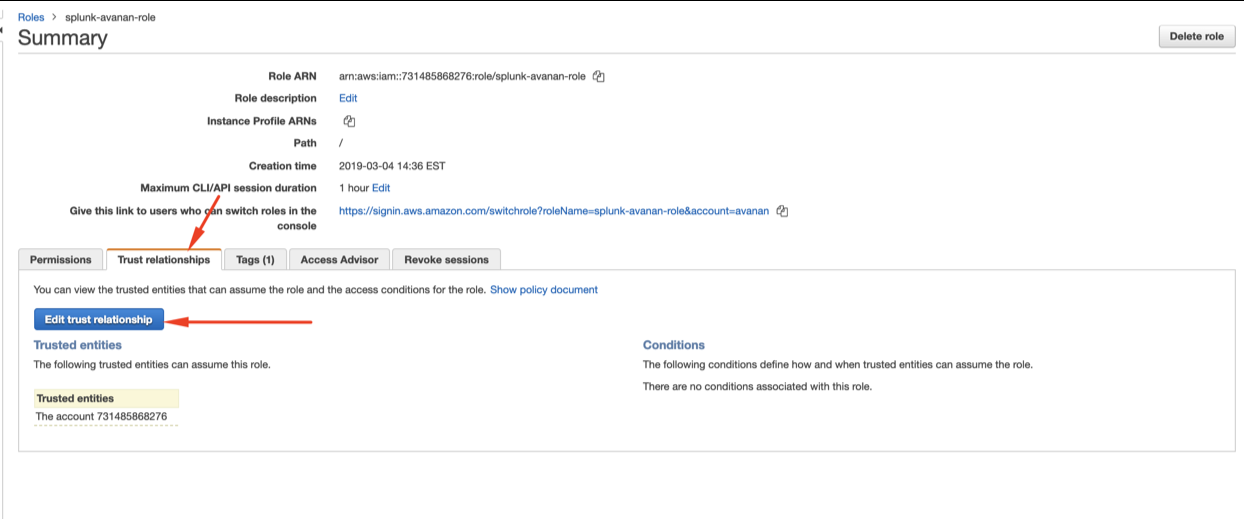Open the Revoke sessions tab

[446, 259]
